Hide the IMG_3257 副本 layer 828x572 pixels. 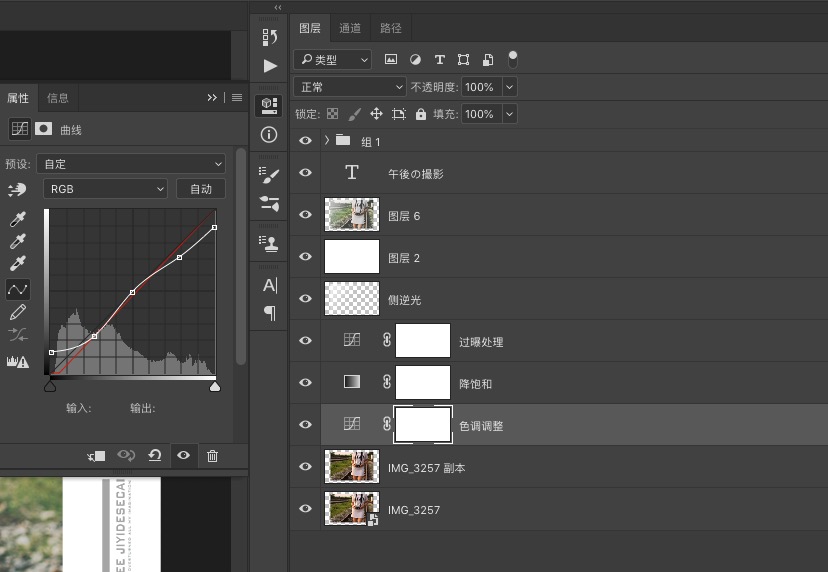pos(306,467)
